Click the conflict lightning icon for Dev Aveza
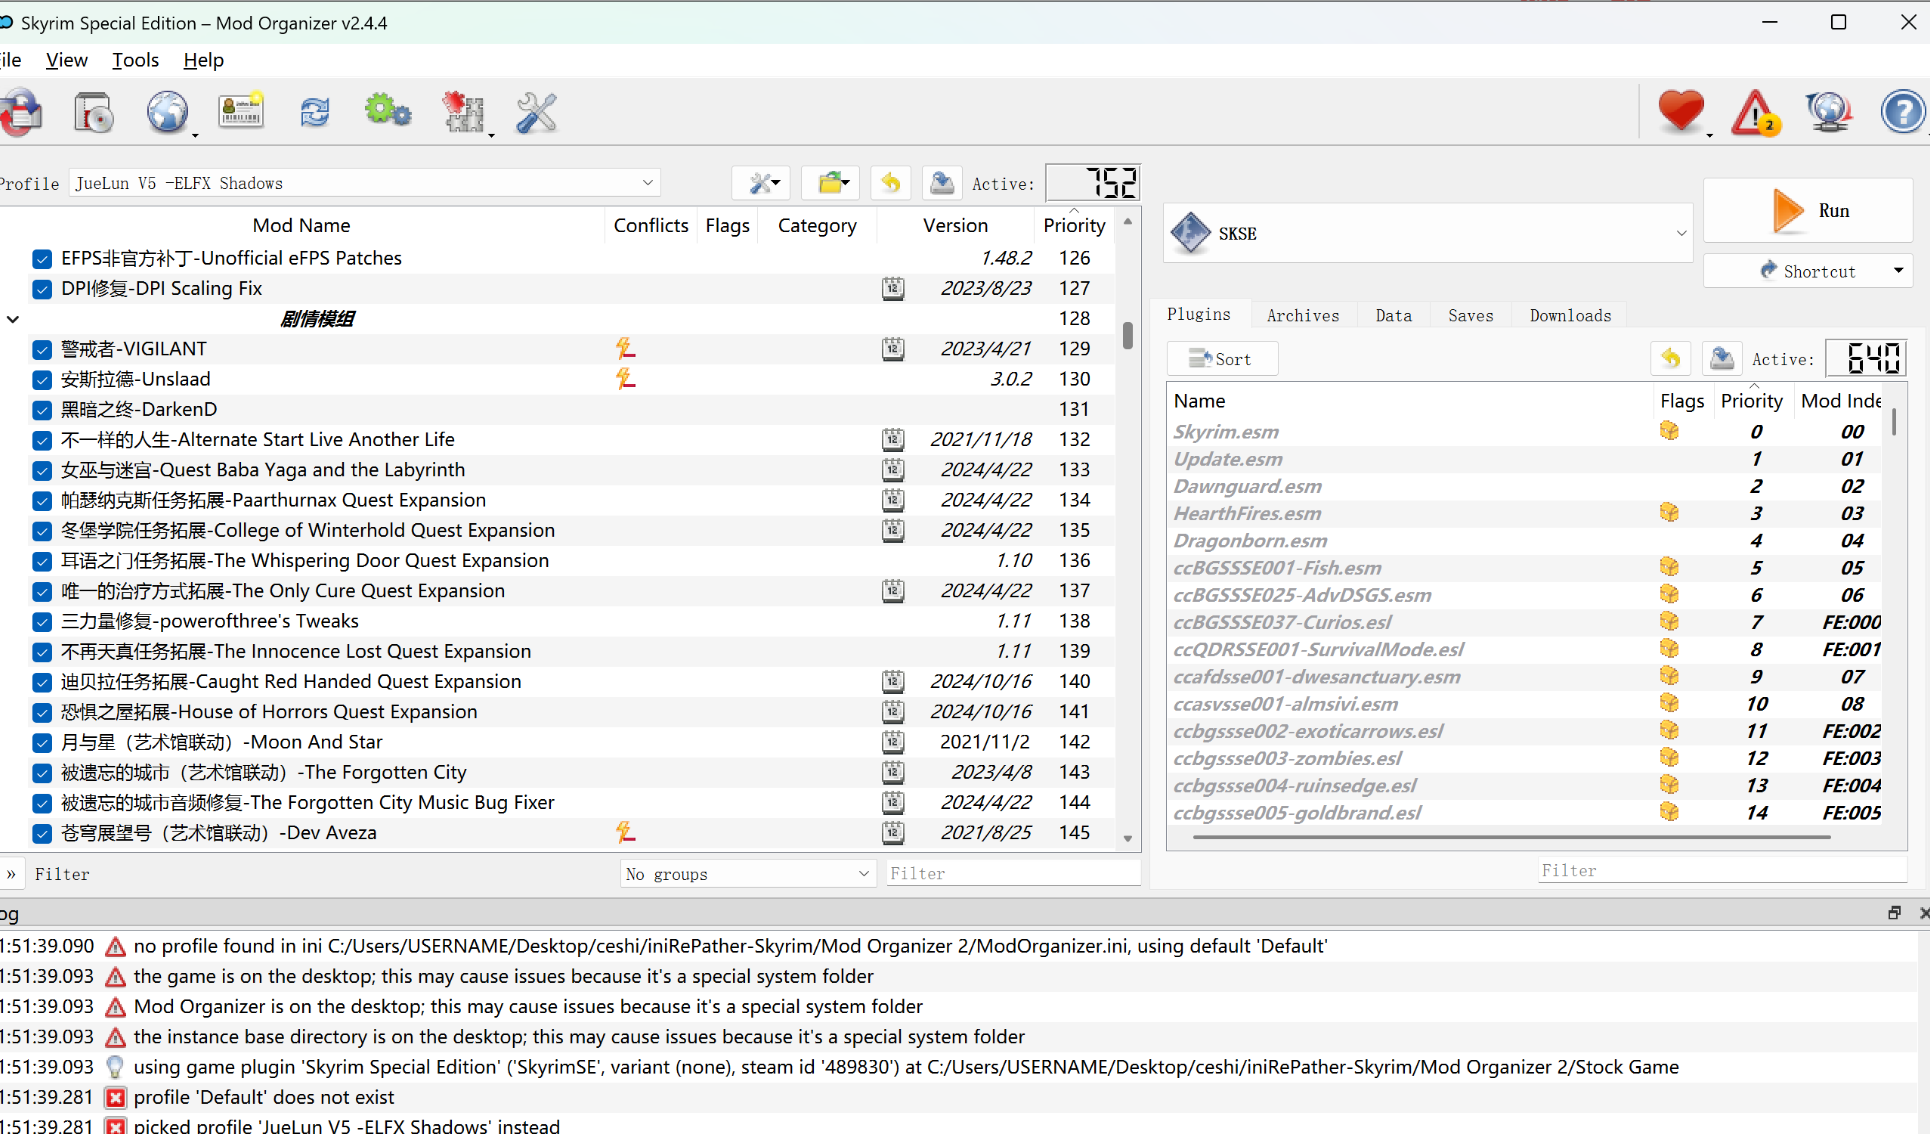 626,832
